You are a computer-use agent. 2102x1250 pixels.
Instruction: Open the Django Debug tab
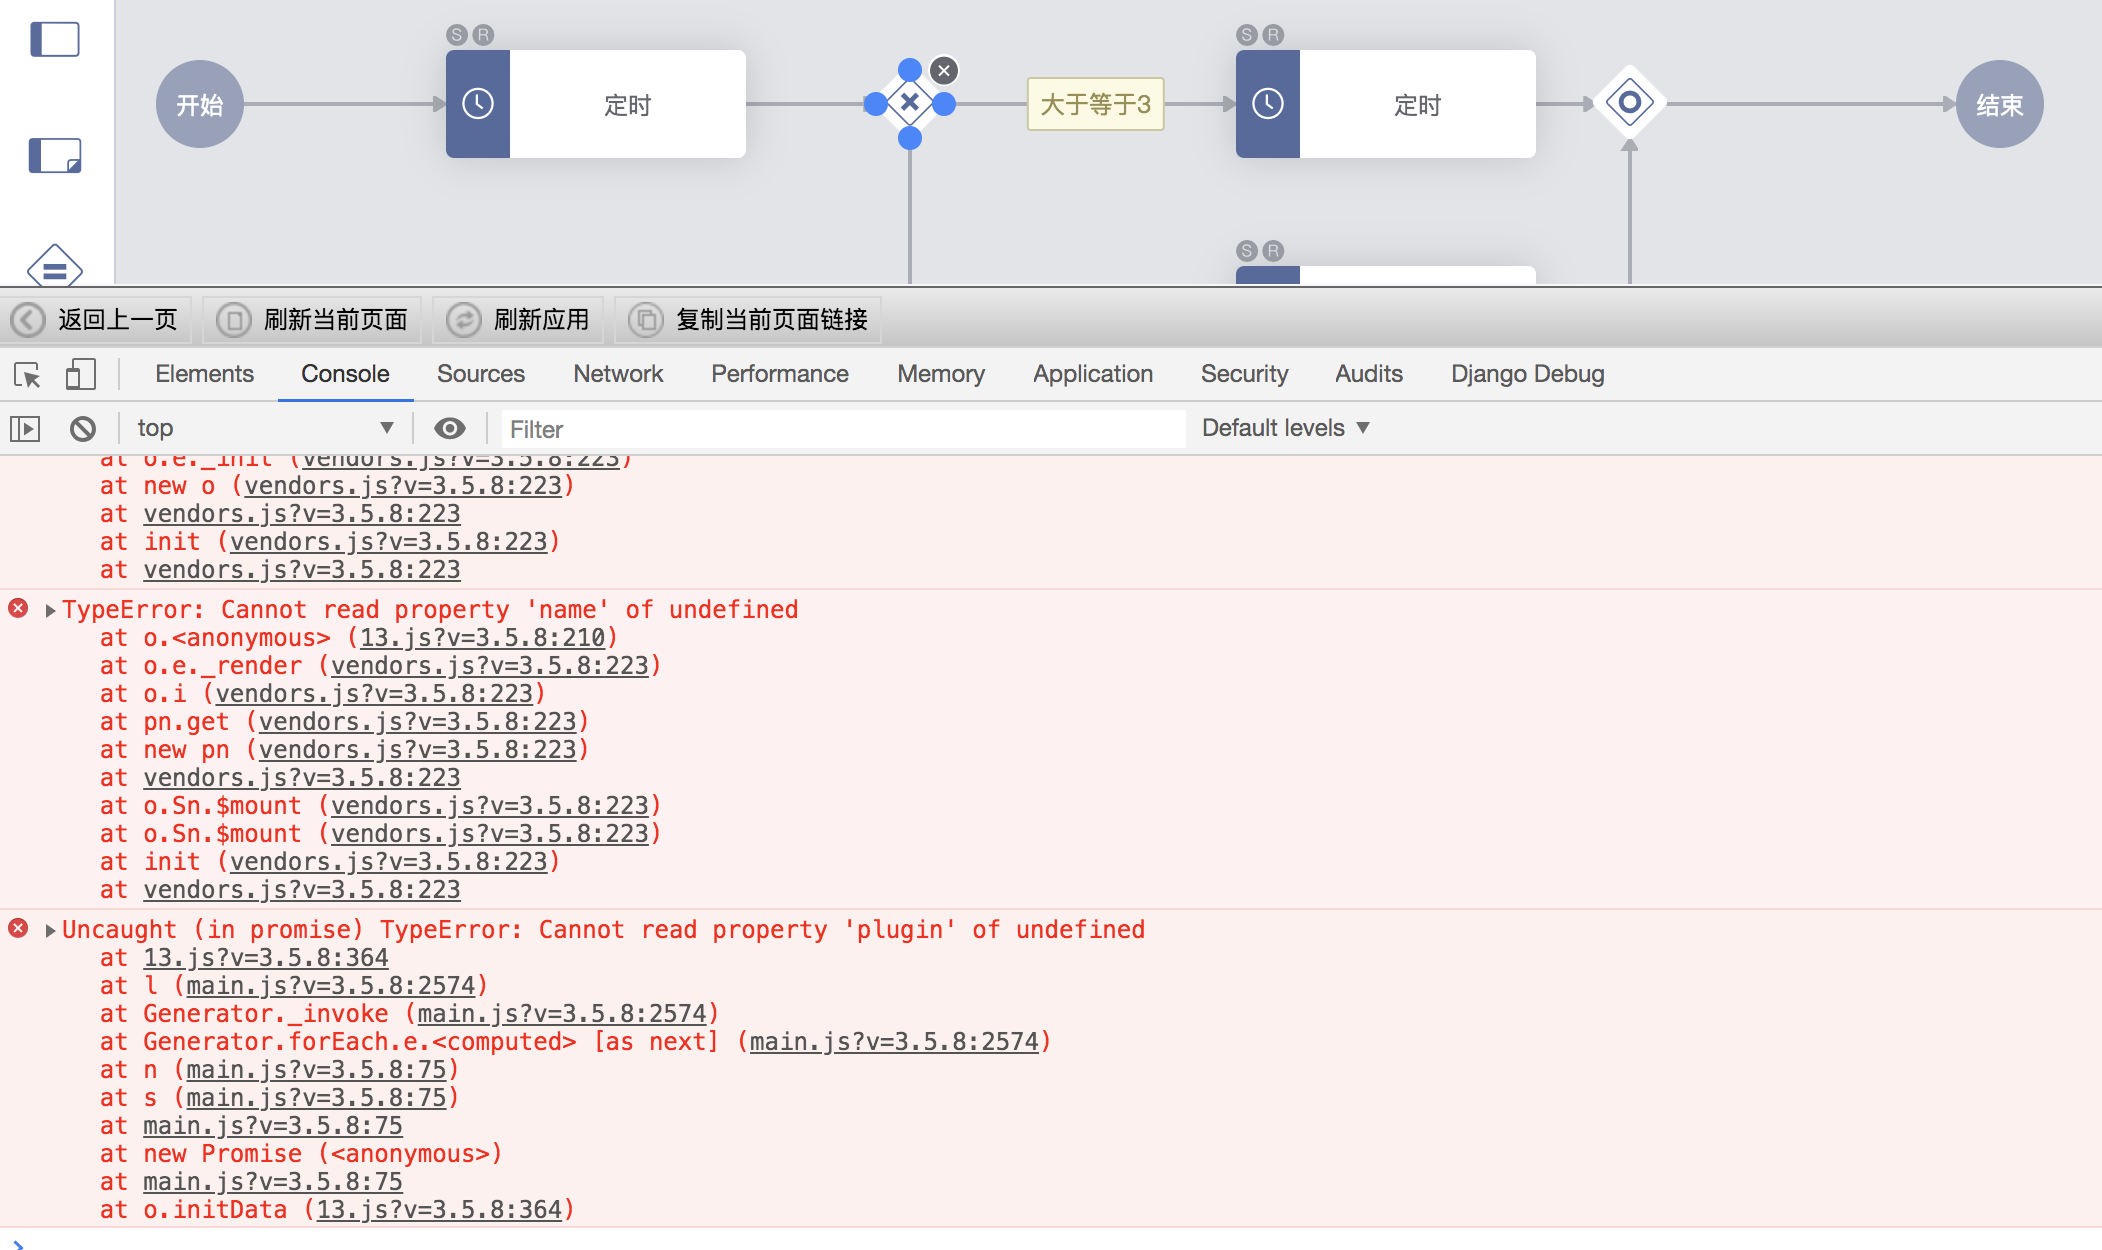tap(1528, 373)
